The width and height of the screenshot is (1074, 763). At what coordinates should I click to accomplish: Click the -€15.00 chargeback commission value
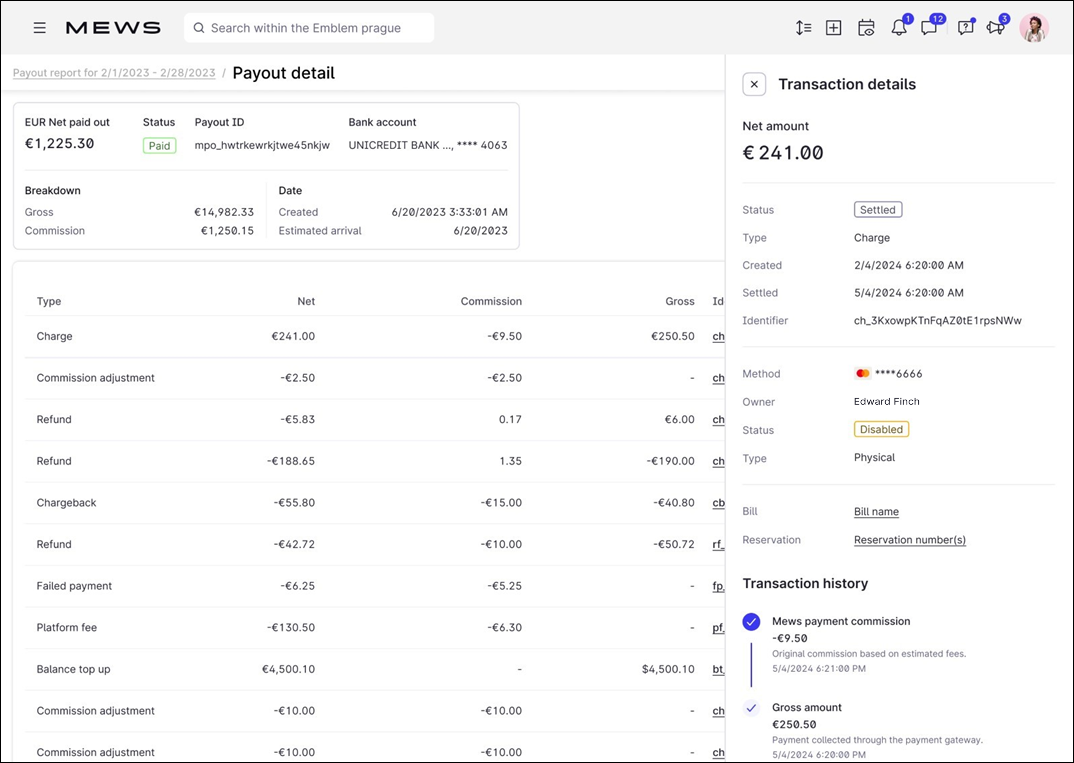(501, 503)
